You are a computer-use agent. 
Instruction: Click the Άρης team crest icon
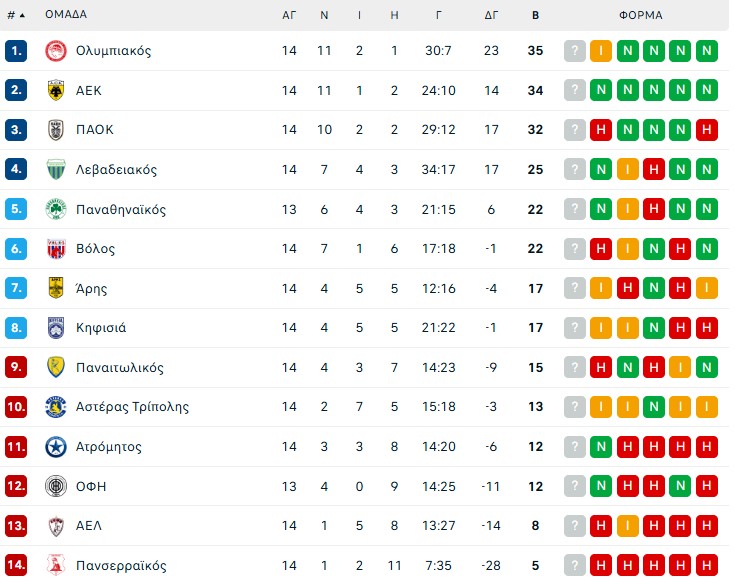click(55, 288)
